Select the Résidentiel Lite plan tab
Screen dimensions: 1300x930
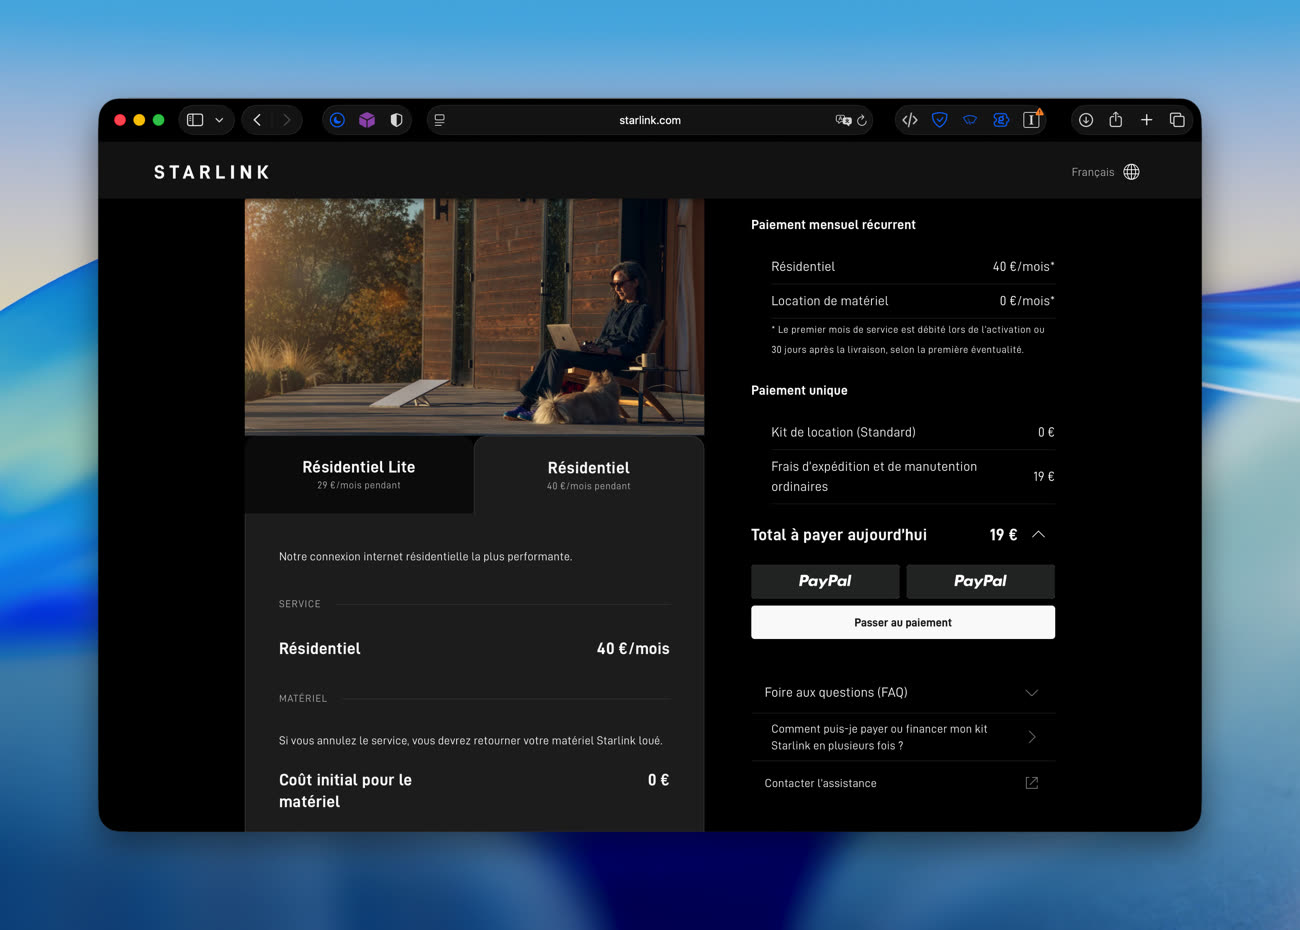[359, 474]
